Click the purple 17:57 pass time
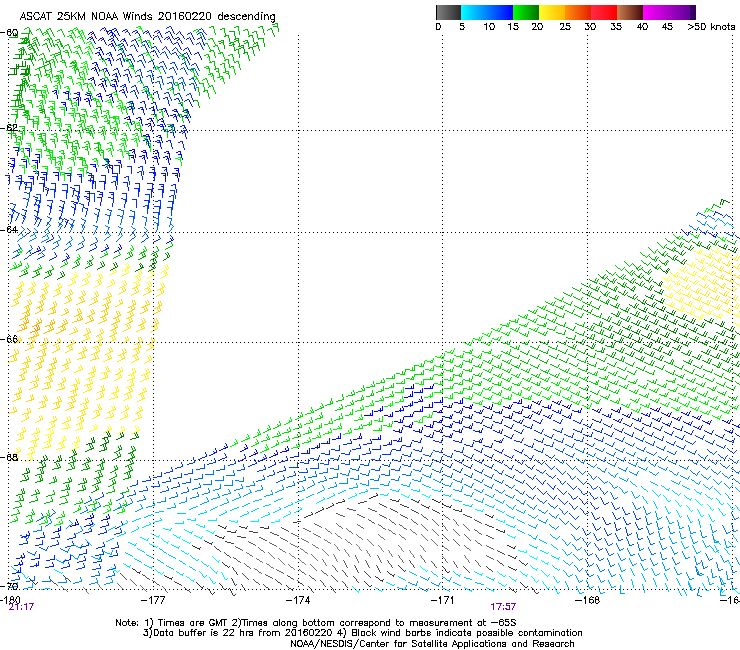 [x=503, y=607]
